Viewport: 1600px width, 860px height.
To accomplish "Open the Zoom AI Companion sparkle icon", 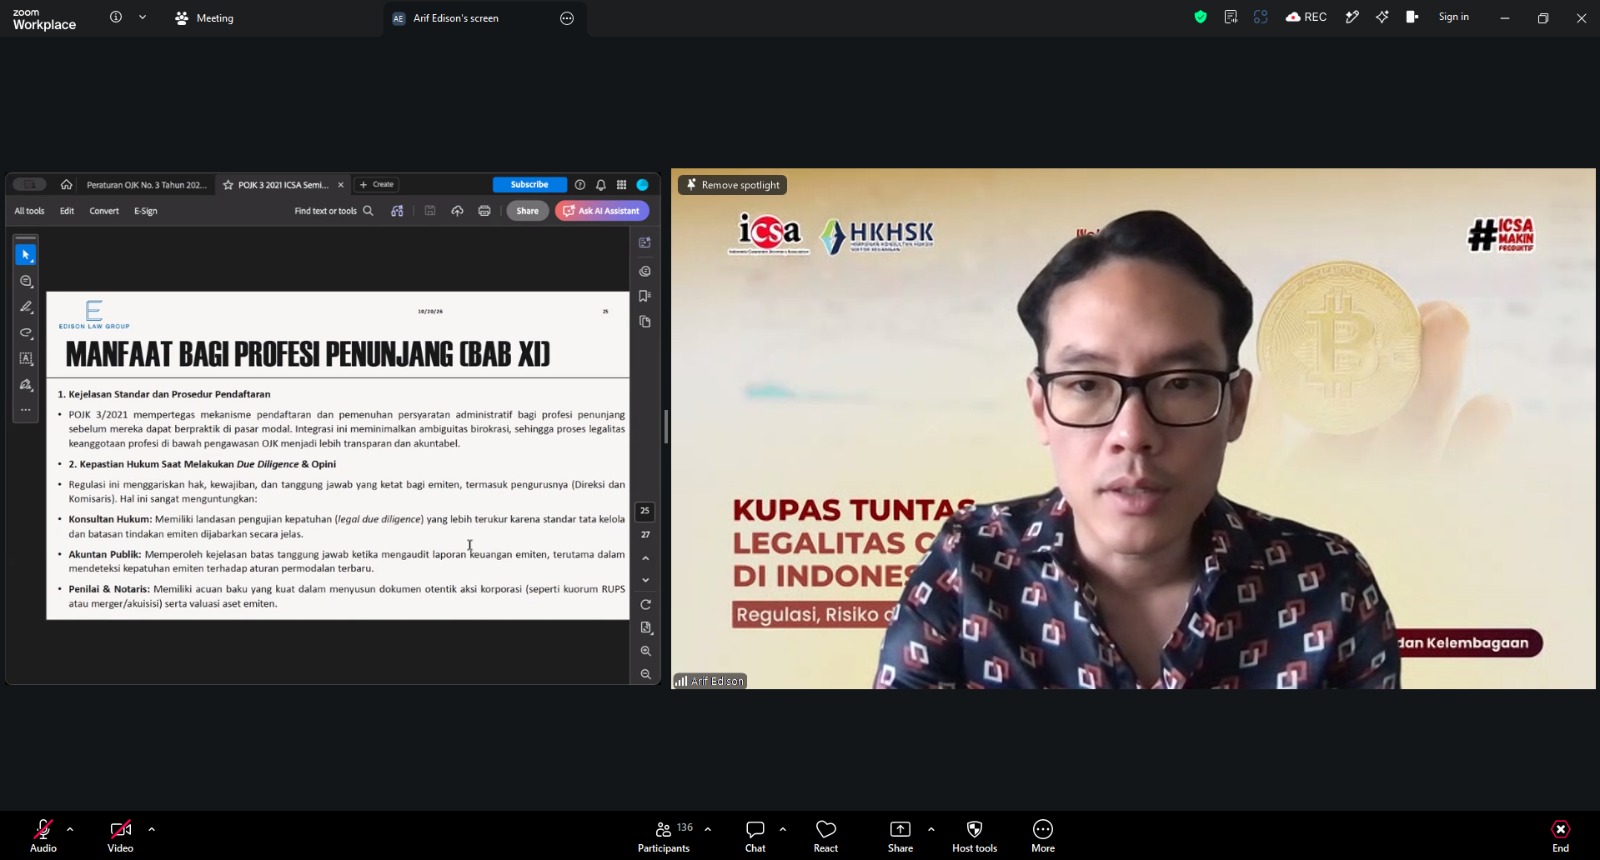I will coord(1382,17).
